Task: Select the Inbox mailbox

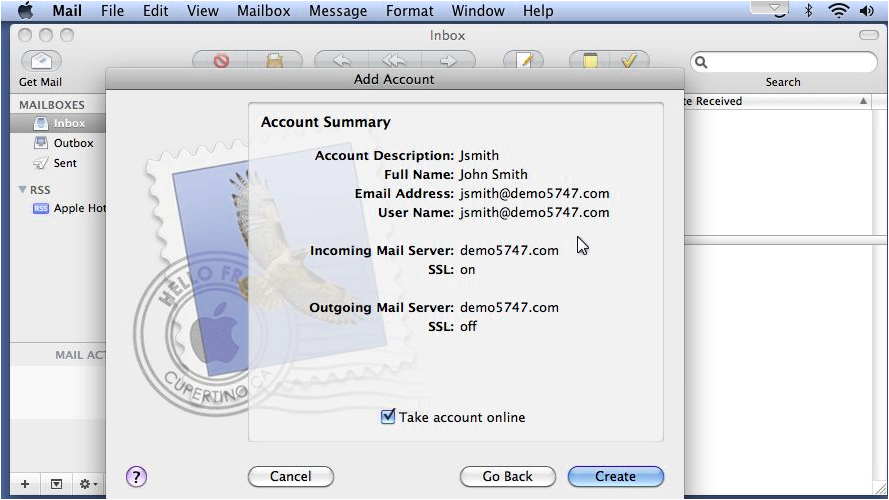Action: click(57, 123)
